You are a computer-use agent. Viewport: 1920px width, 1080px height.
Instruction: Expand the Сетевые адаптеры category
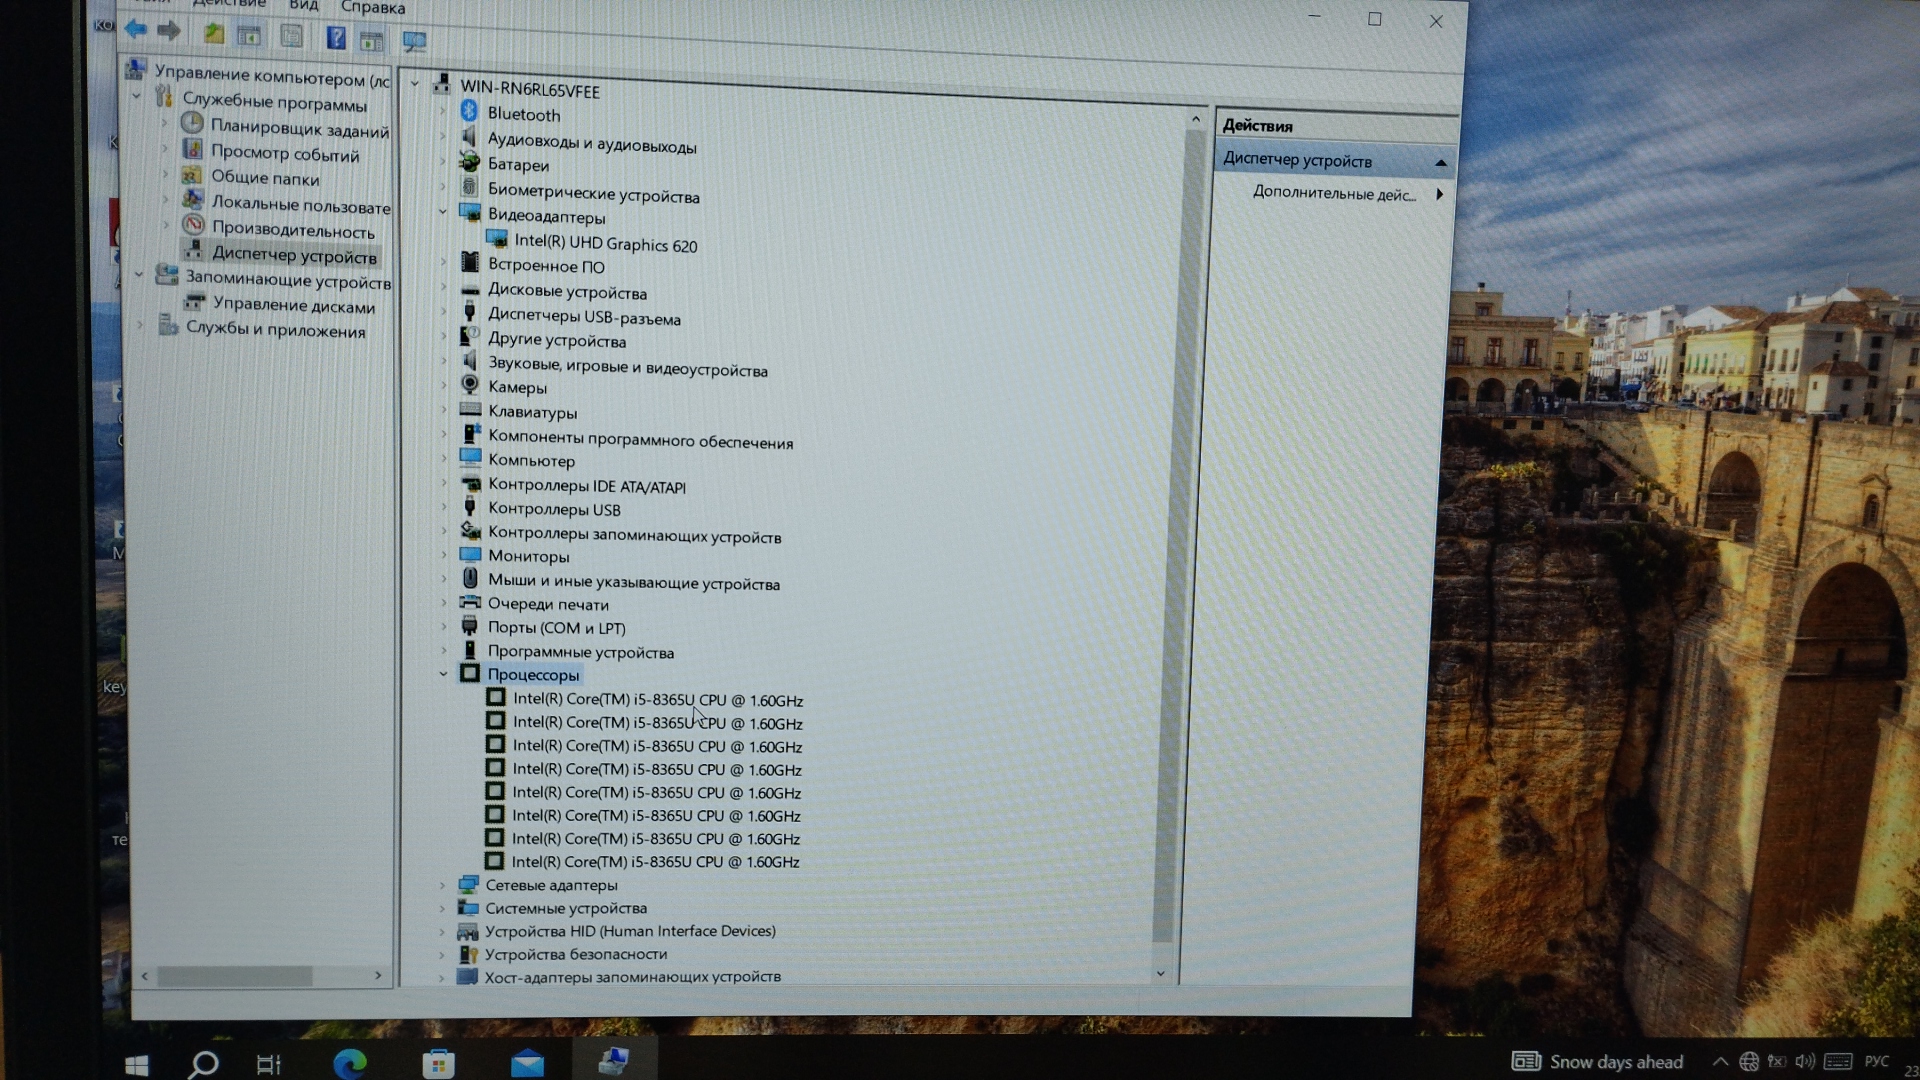tap(442, 885)
